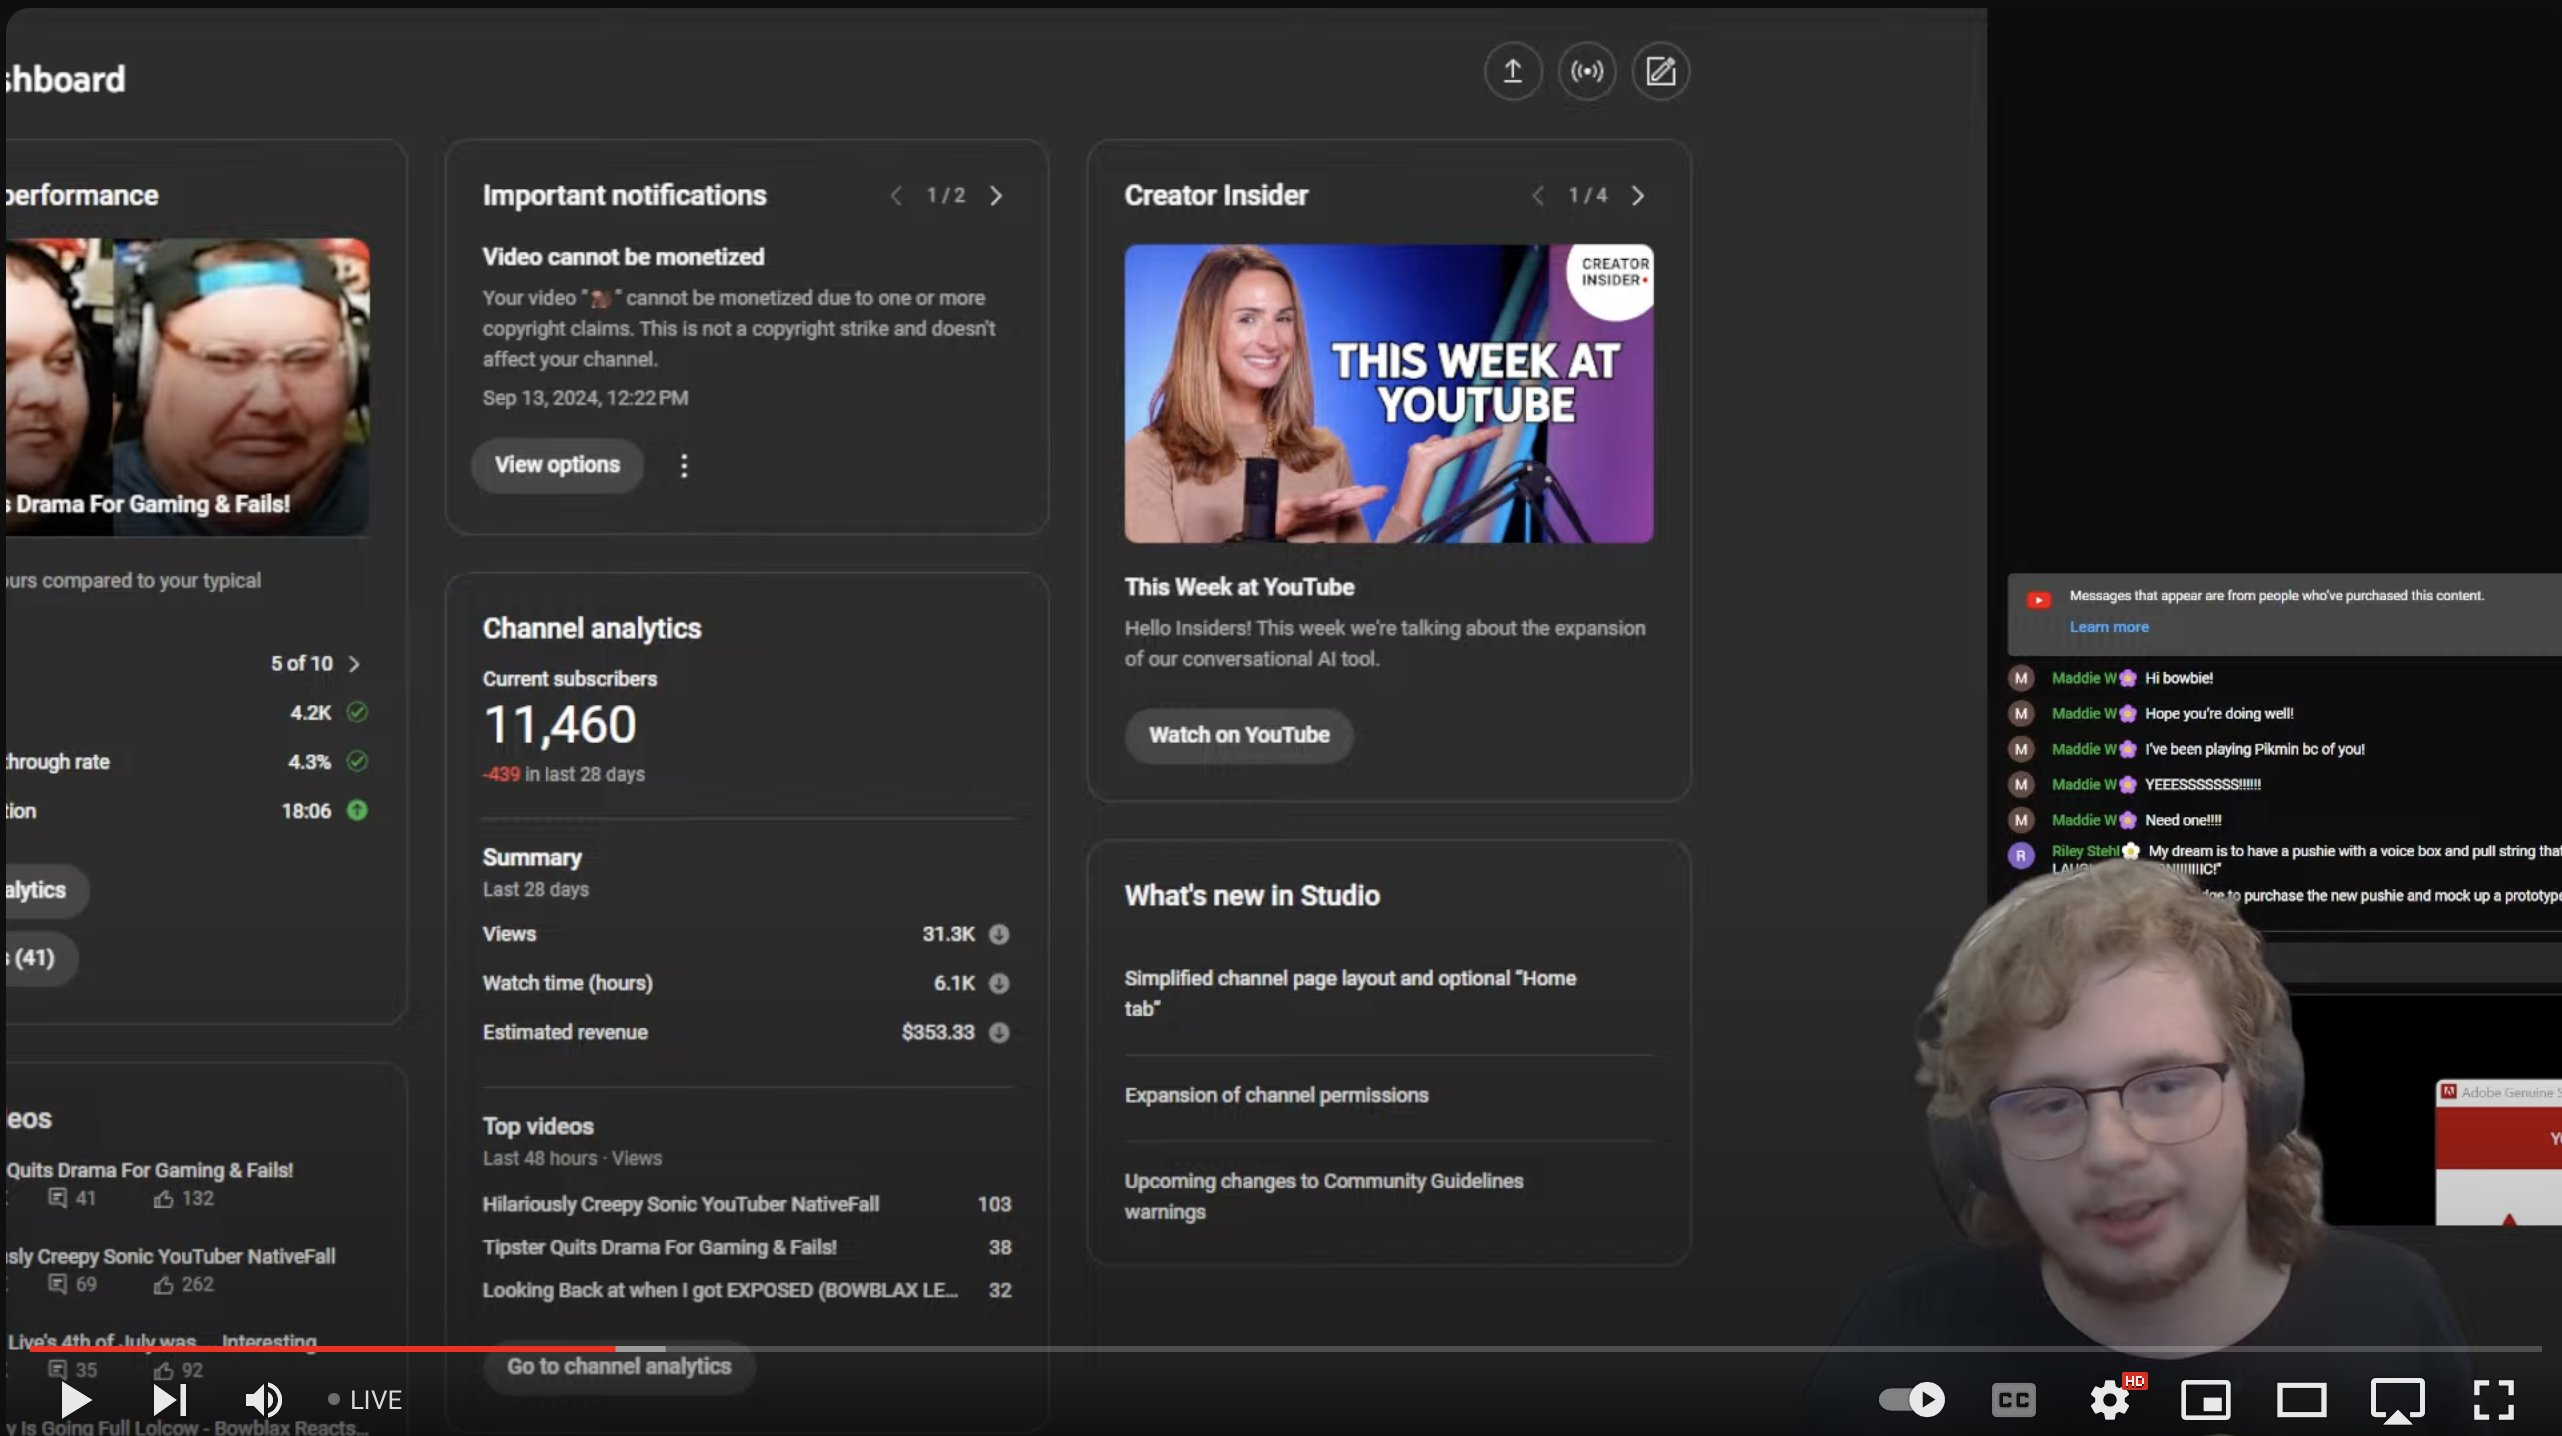The width and height of the screenshot is (2562, 1436).
Task: Enter full screen mode
Action: tap(2493, 1400)
